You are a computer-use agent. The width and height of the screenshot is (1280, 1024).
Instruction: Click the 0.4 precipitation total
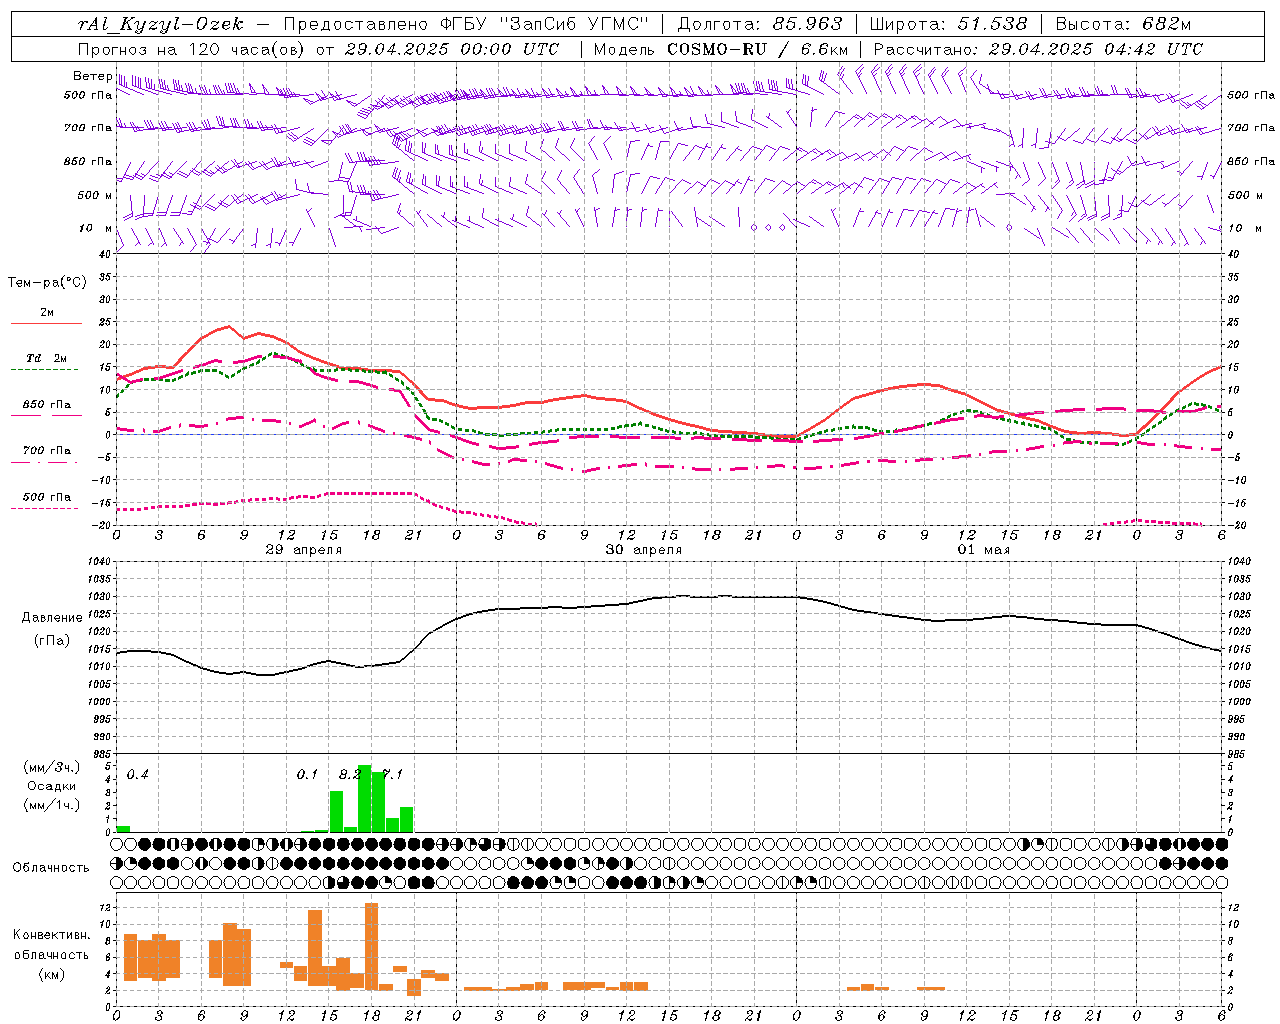point(137,775)
